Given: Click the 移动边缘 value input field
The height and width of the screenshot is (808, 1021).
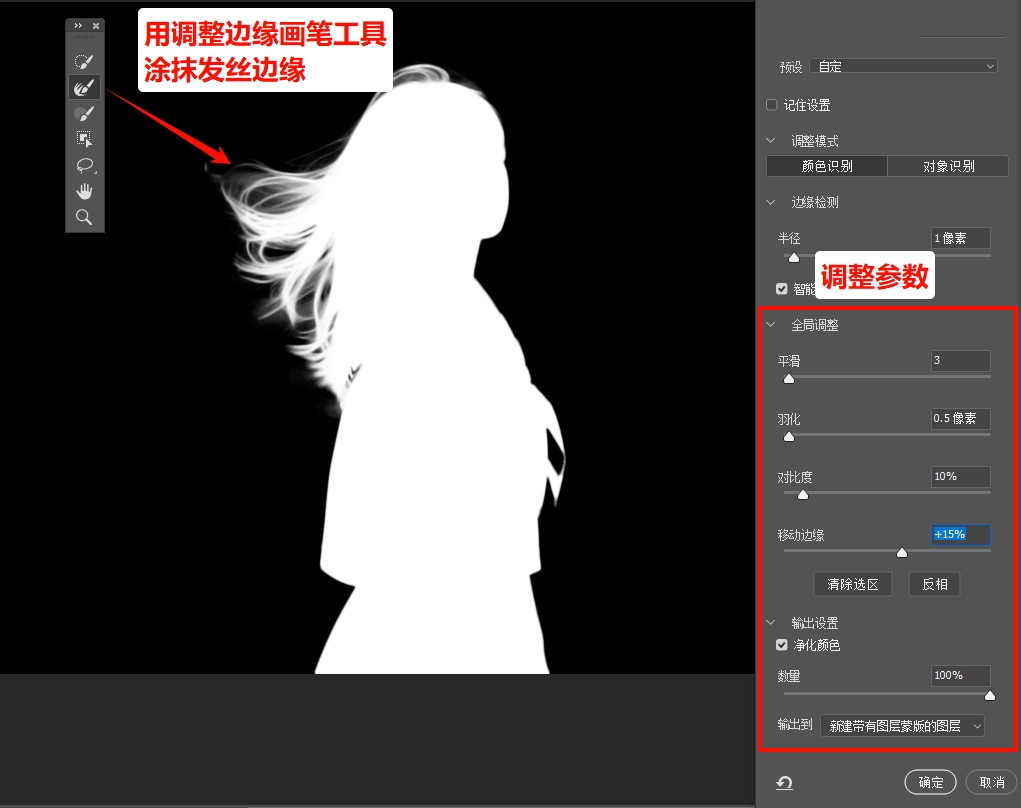Looking at the screenshot, I should pyautogui.click(x=959, y=534).
